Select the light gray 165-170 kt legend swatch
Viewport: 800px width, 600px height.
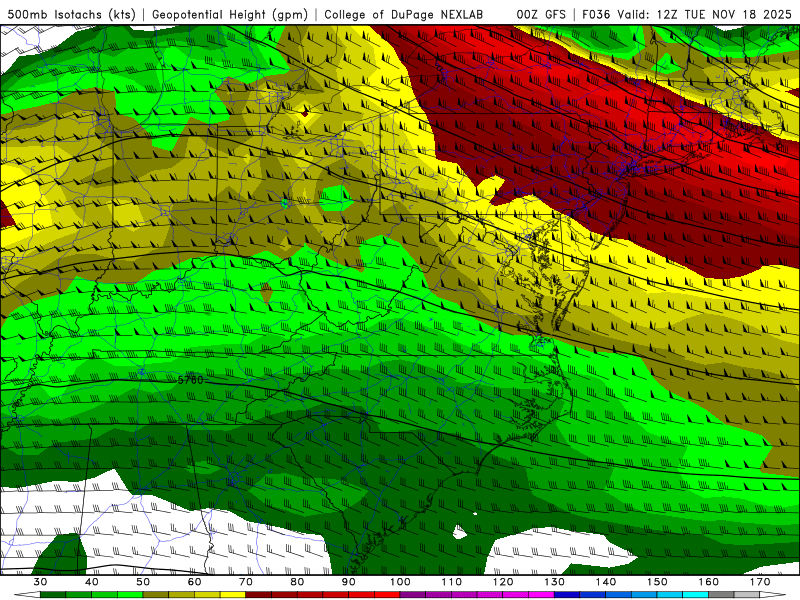point(747,594)
